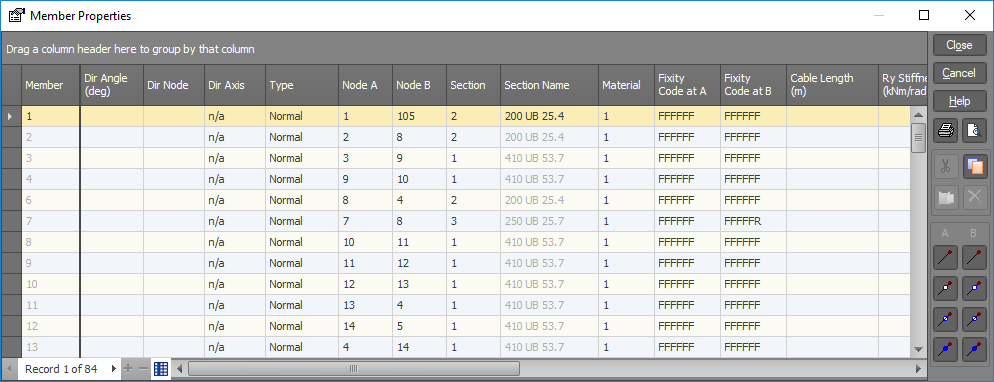Viewport: 994px width, 382px height.
Task: Open Help with the Help button
Action: [959, 101]
